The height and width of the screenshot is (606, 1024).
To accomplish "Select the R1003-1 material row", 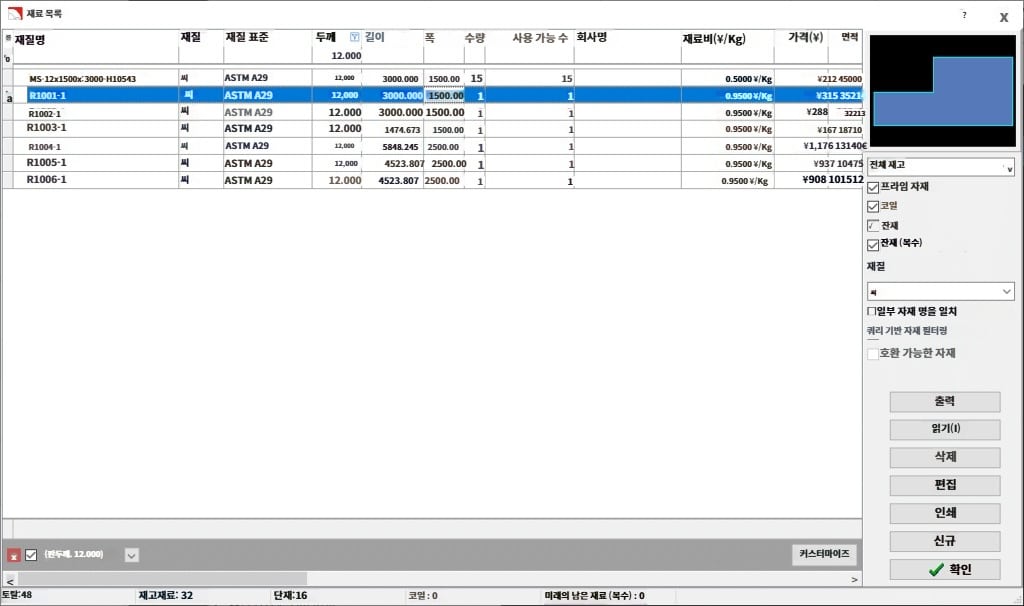I will click(x=432, y=129).
